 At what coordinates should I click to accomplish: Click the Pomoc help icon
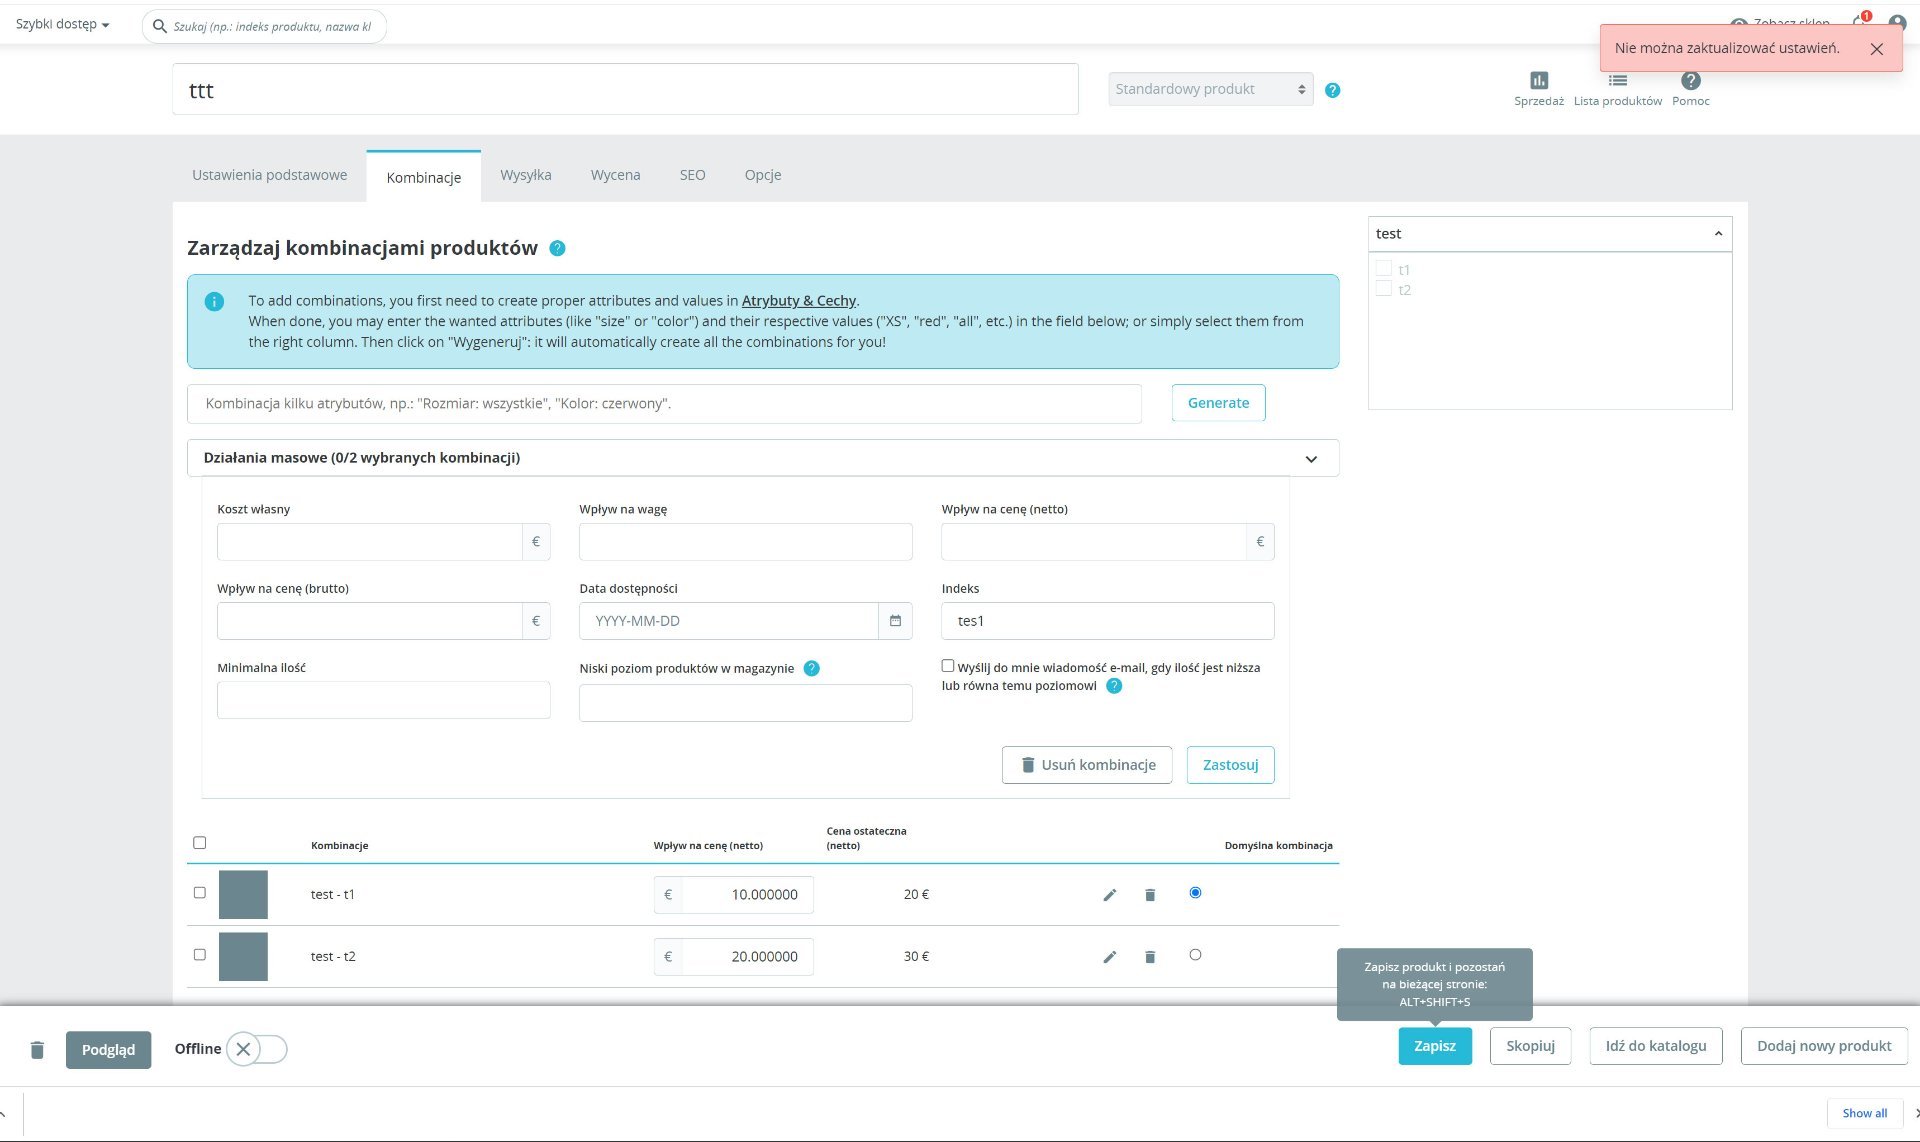(x=1690, y=81)
